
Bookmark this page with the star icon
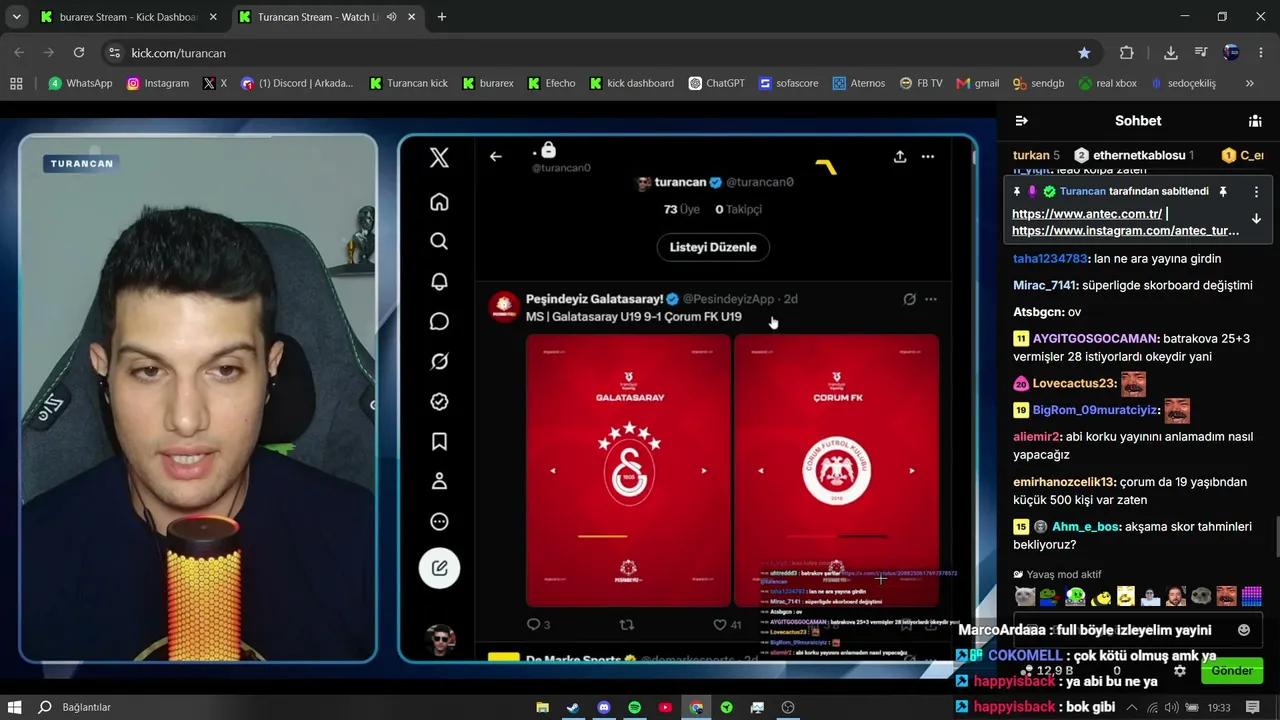pyautogui.click(x=1084, y=53)
